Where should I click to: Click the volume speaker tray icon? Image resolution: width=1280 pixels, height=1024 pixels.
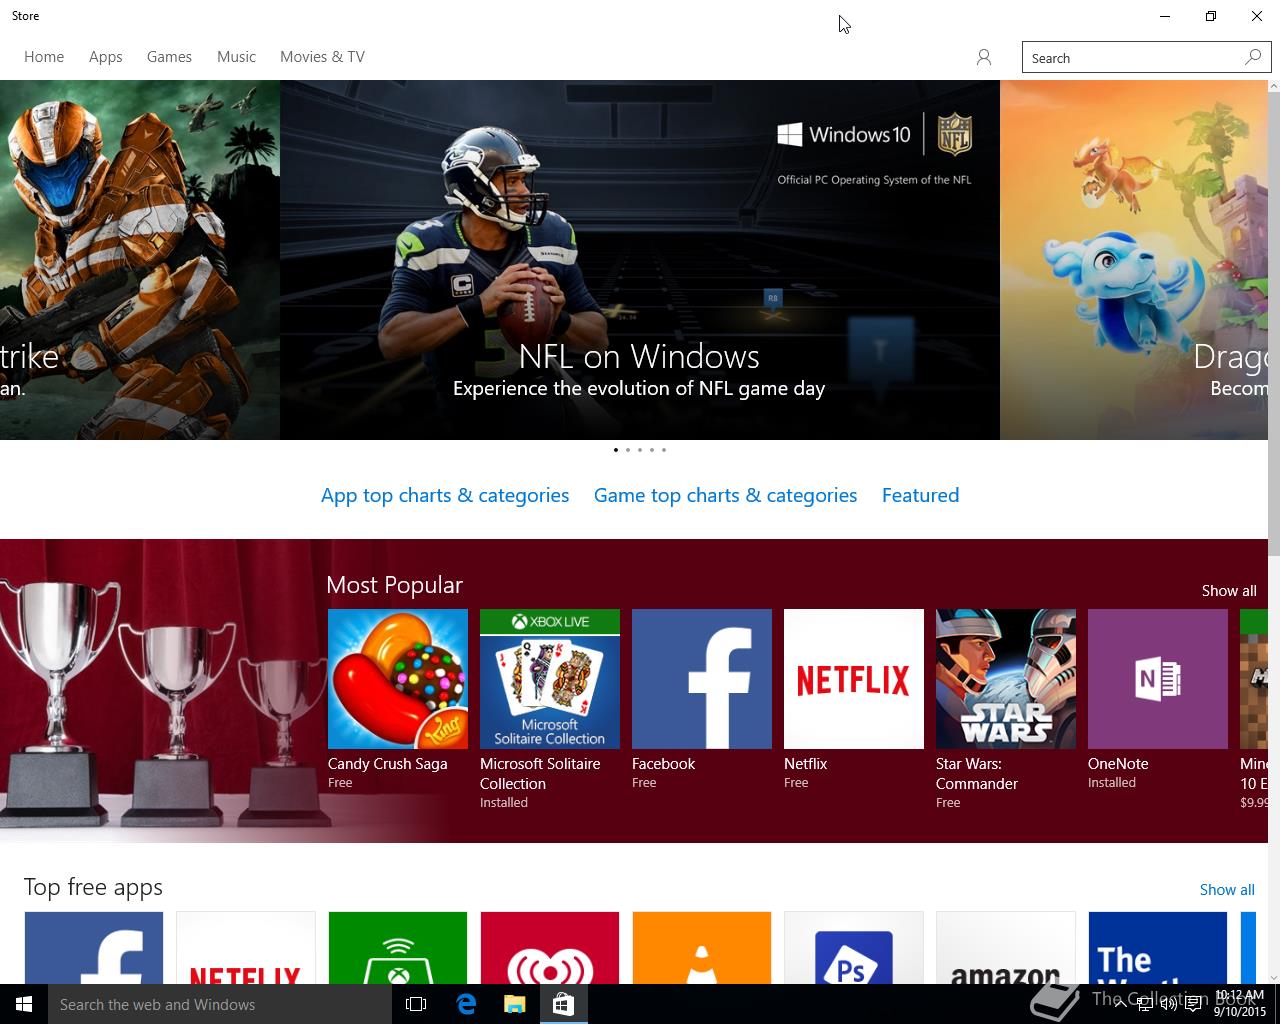point(1168,1004)
